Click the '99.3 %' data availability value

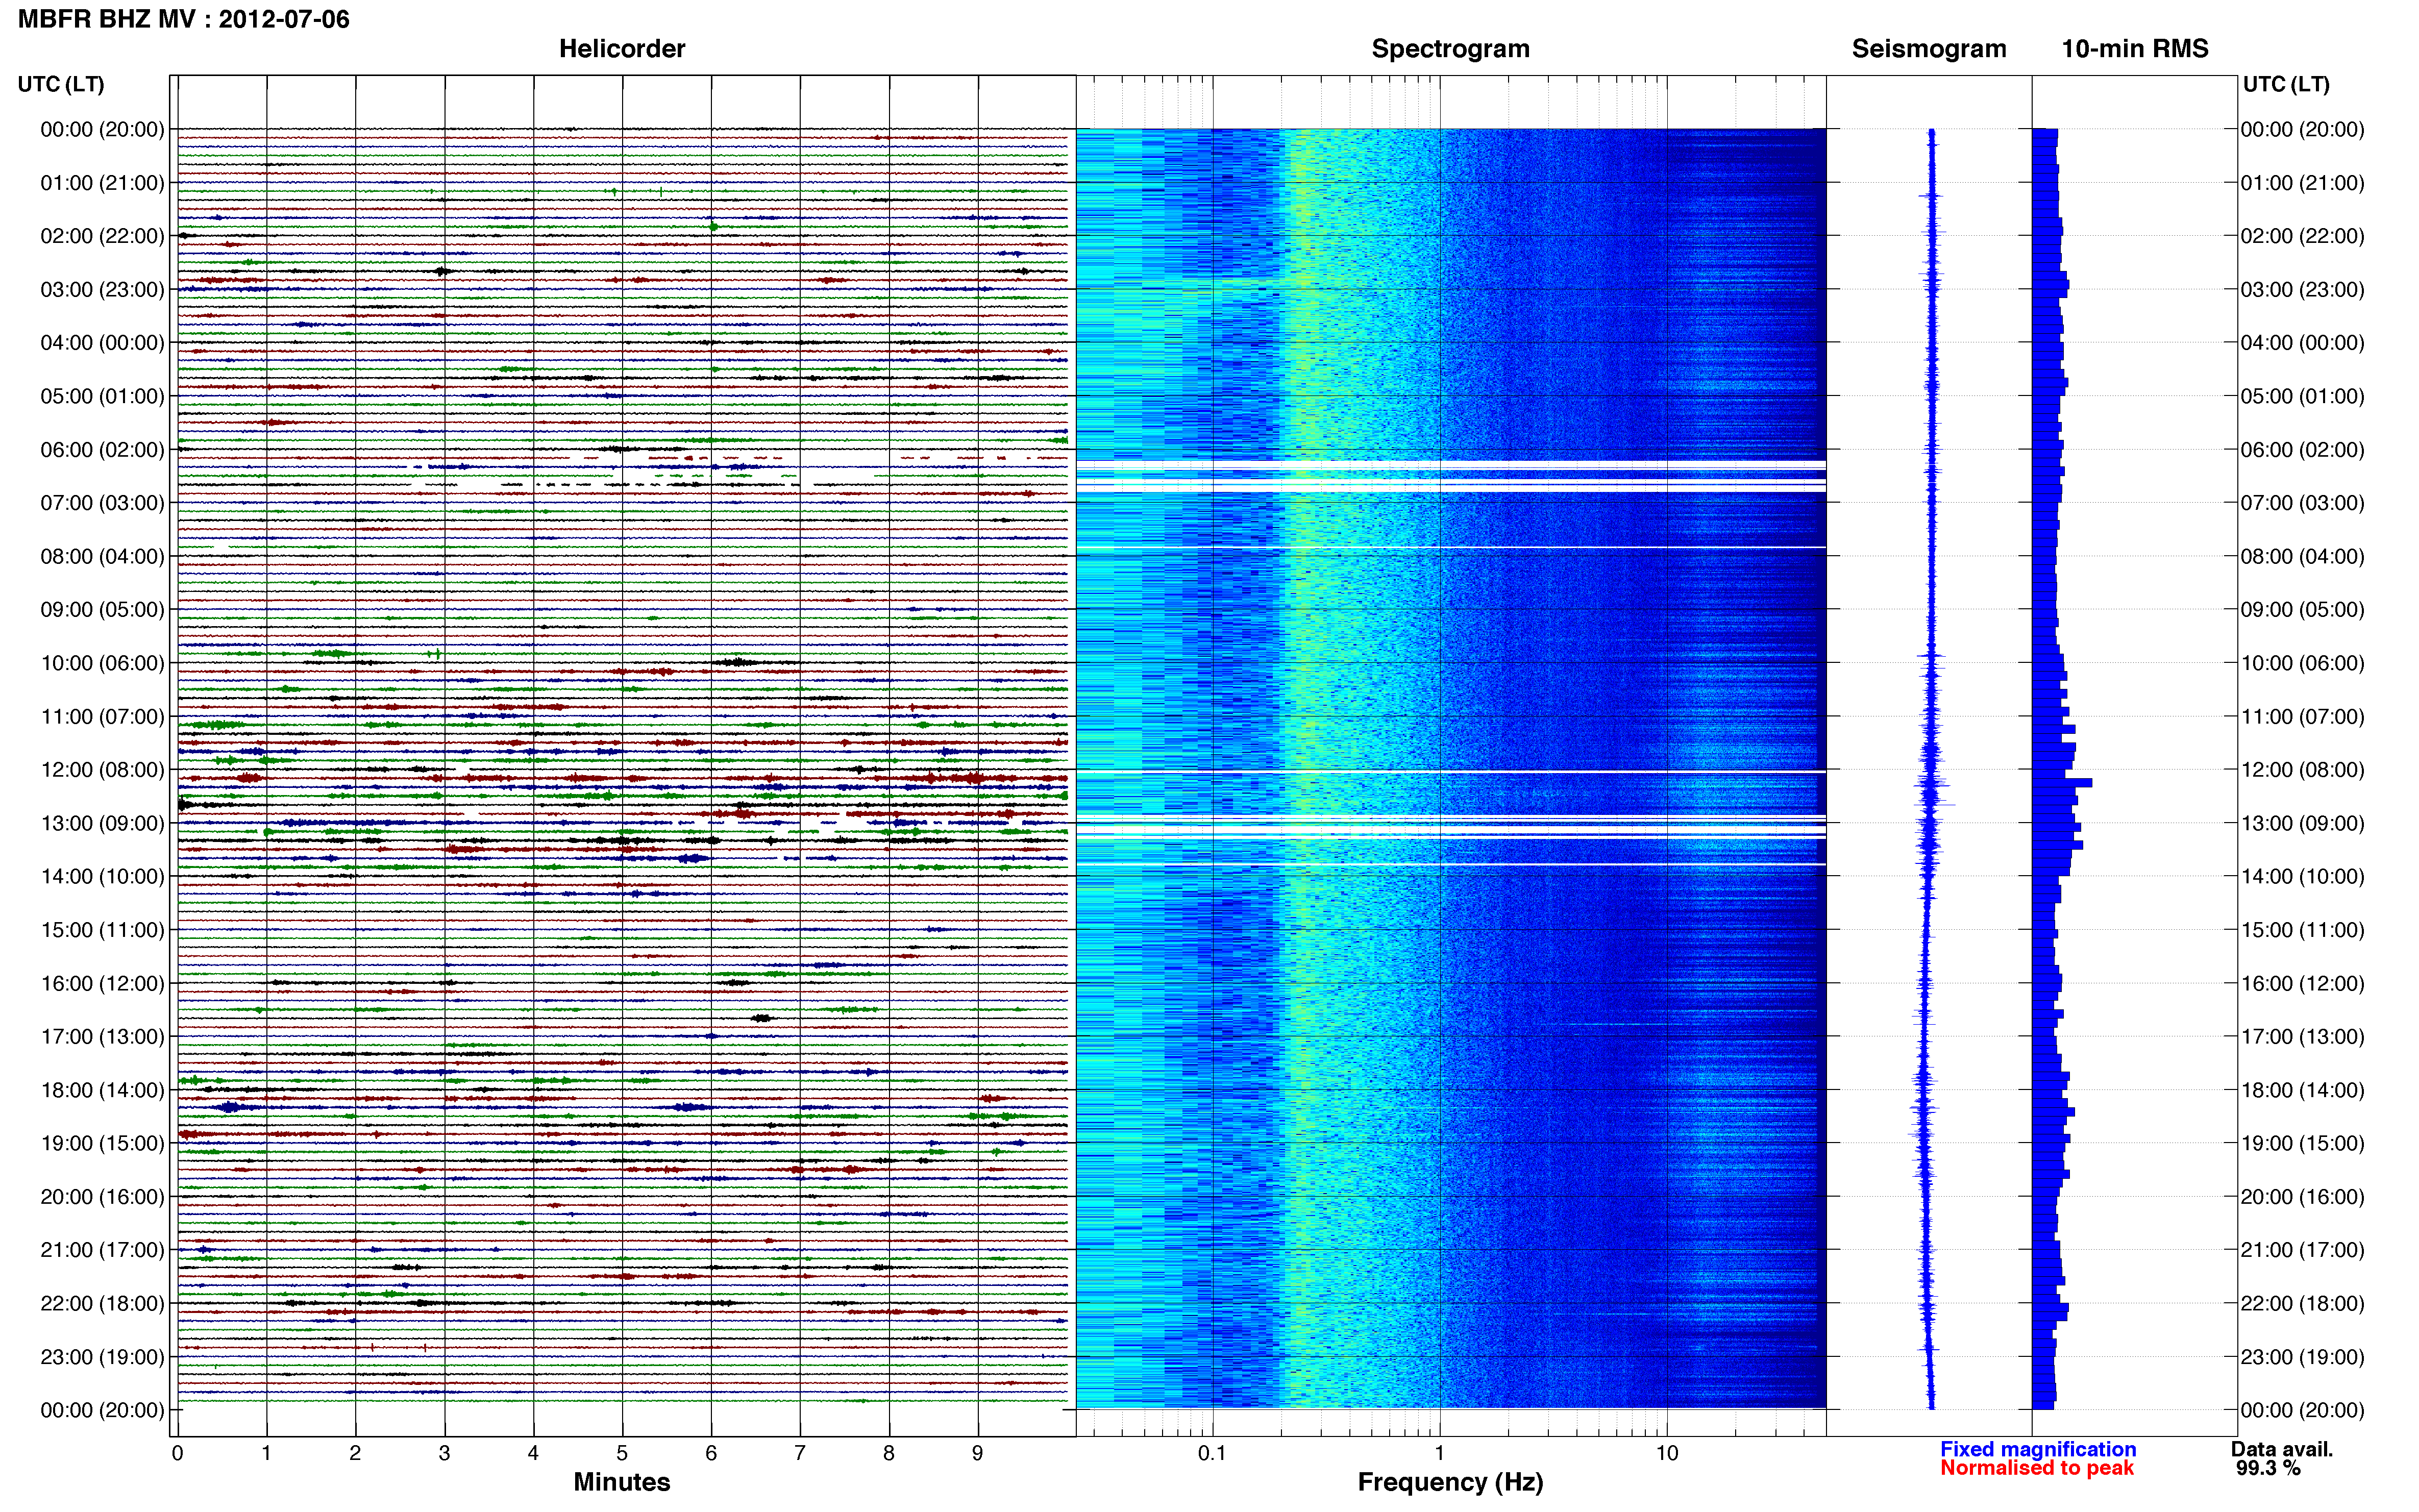(2268, 1468)
